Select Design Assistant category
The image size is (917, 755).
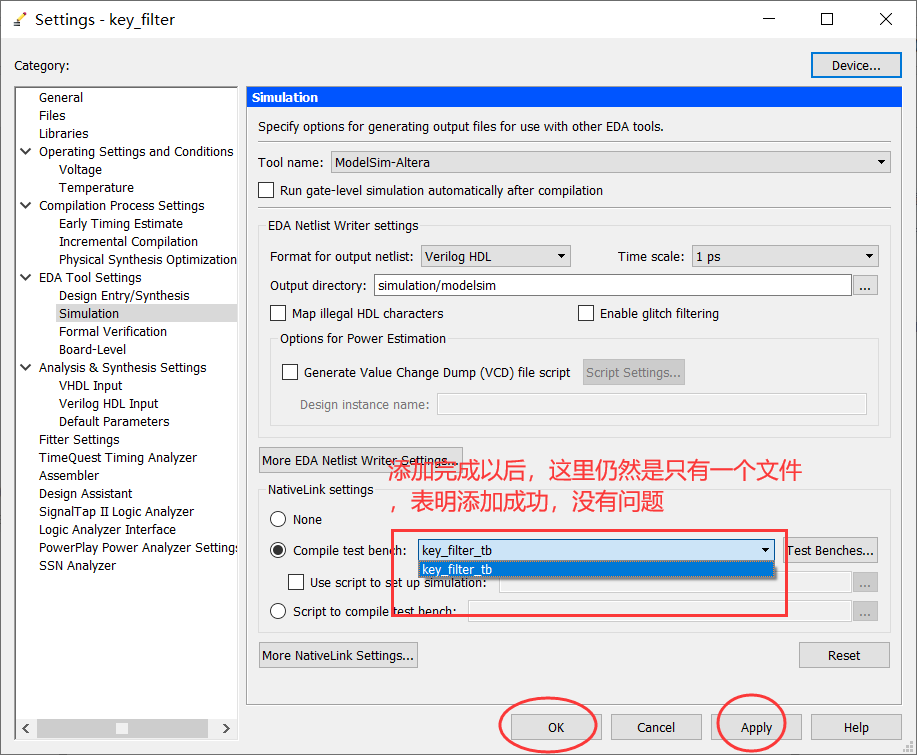tap(85, 494)
